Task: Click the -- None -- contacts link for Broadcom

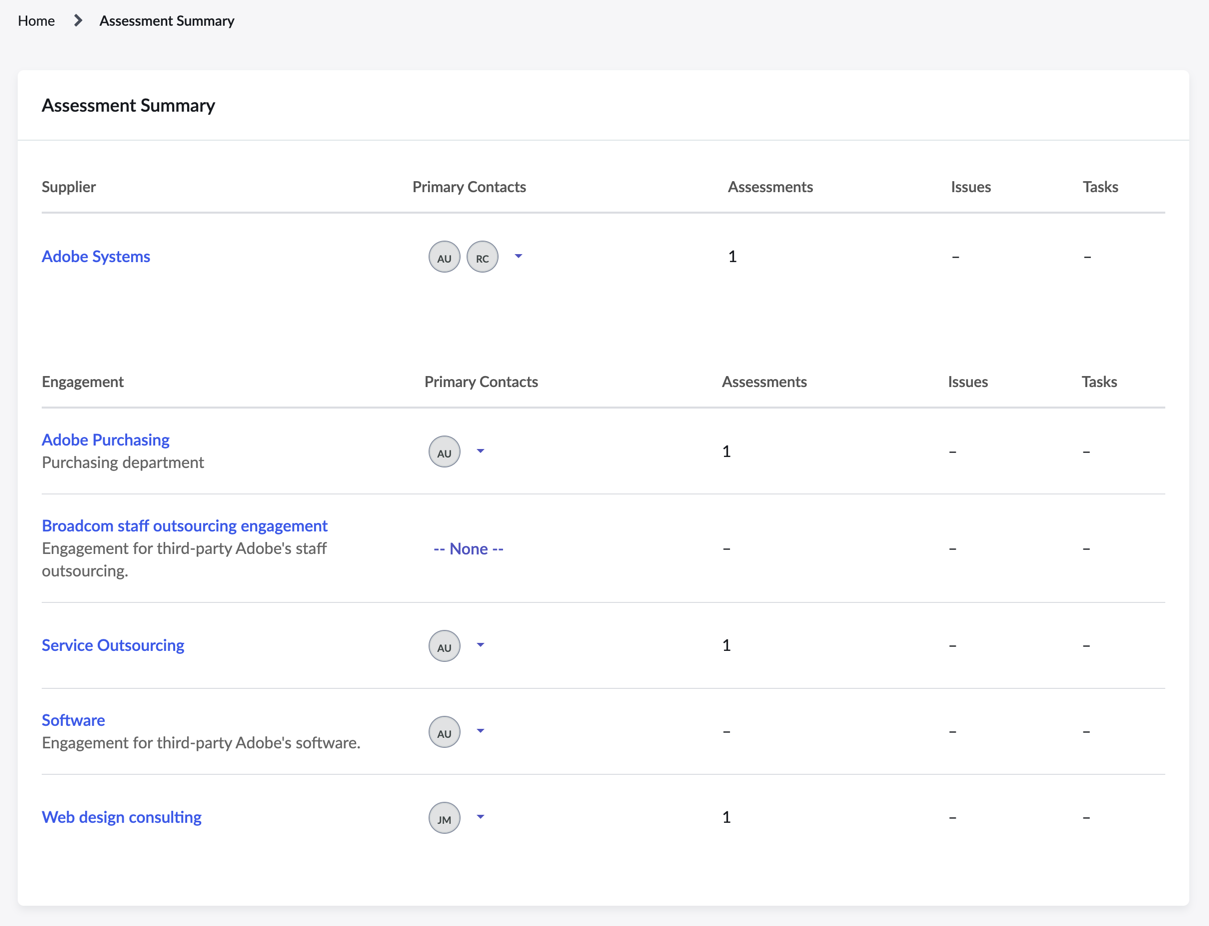Action: [469, 548]
